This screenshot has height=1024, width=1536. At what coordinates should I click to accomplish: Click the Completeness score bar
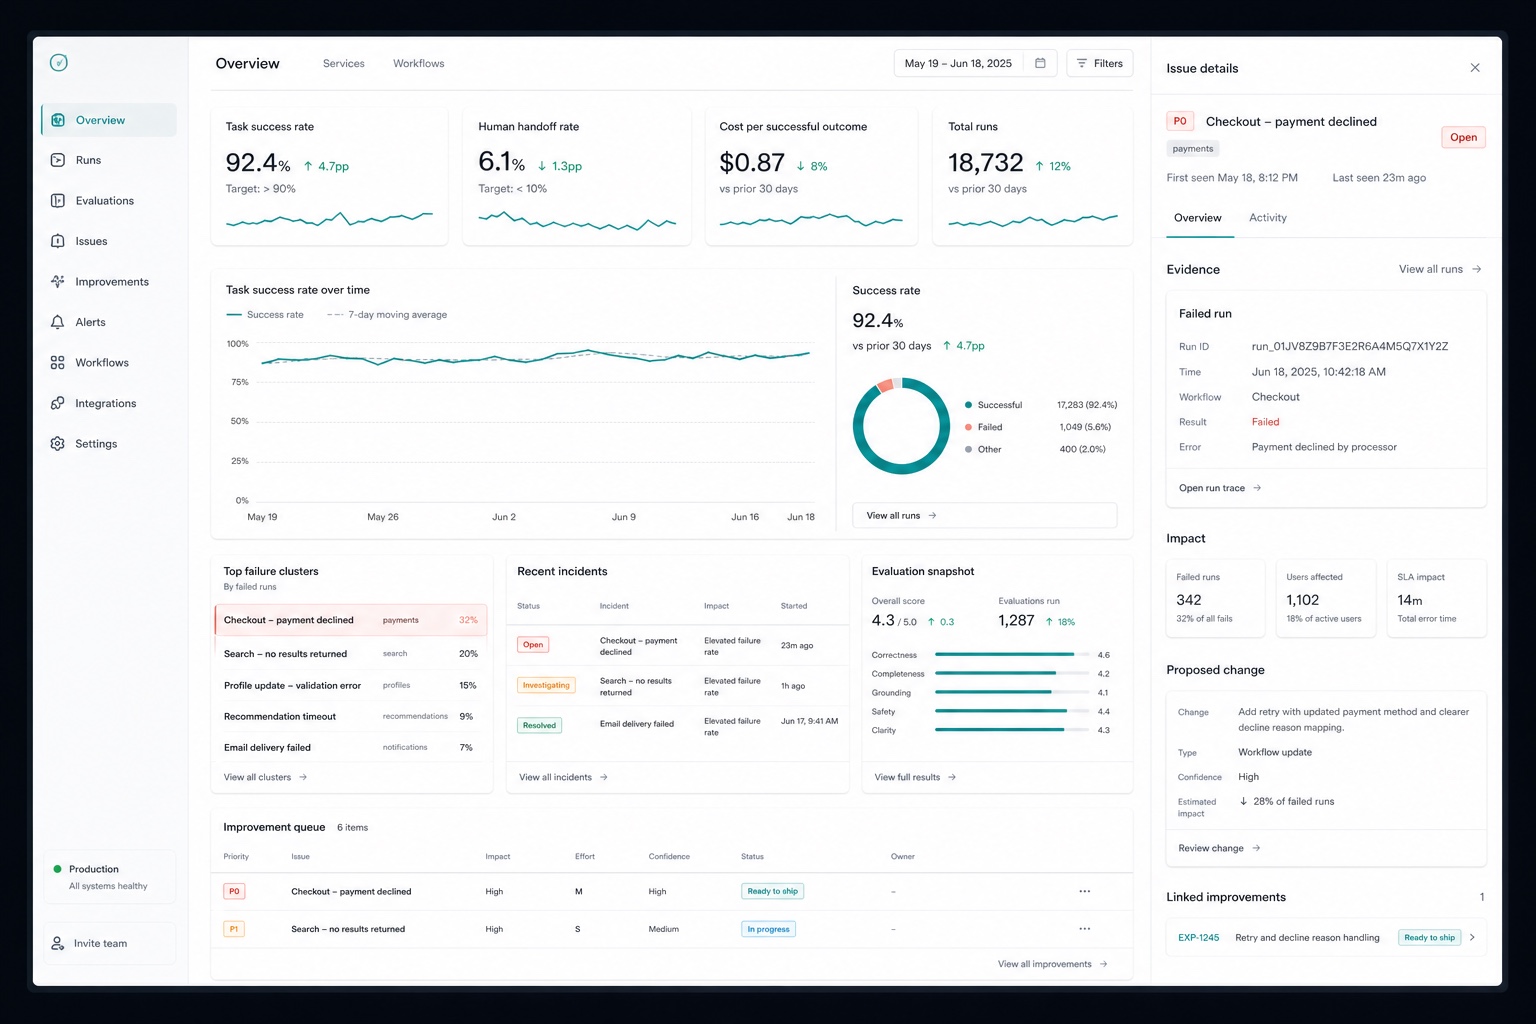[x=1012, y=674]
